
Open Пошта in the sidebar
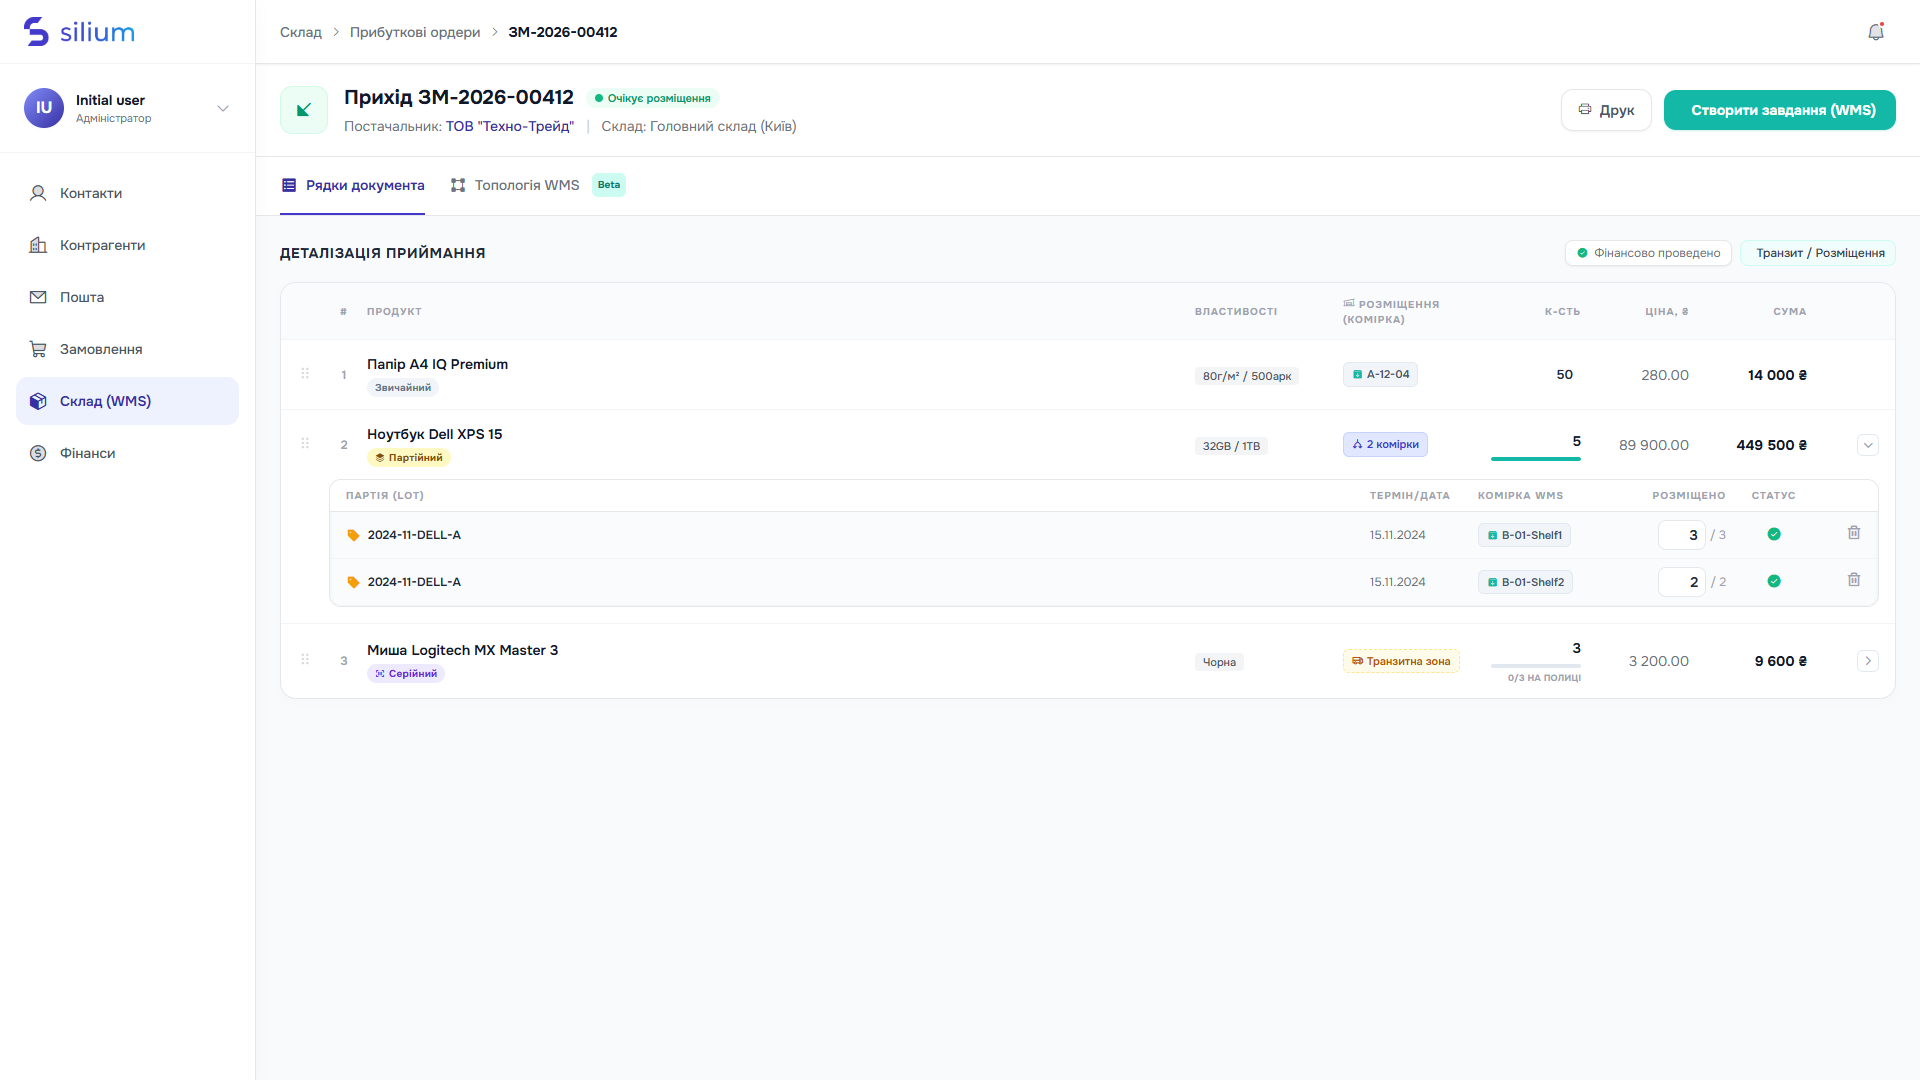[127, 297]
